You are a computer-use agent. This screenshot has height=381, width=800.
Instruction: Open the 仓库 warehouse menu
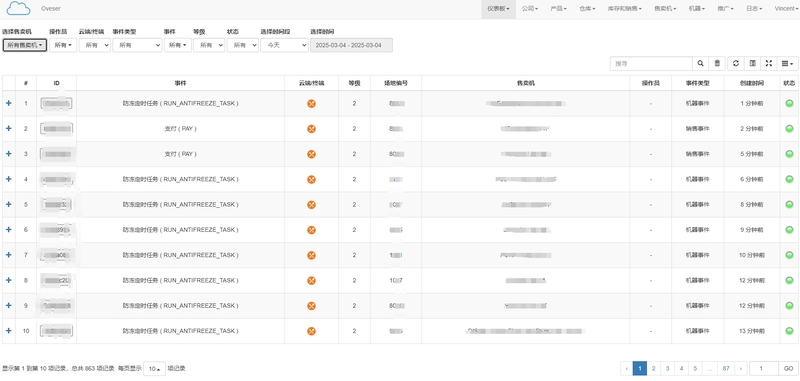(x=587, y=9)
